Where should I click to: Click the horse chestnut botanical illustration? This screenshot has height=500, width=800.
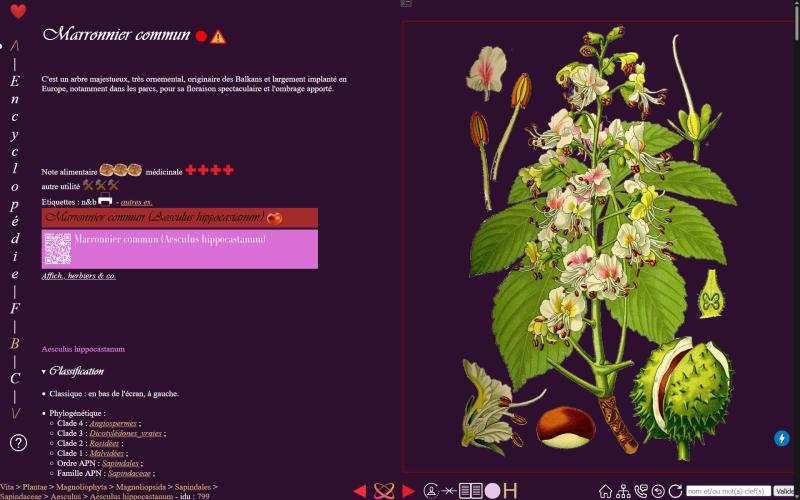599,247
